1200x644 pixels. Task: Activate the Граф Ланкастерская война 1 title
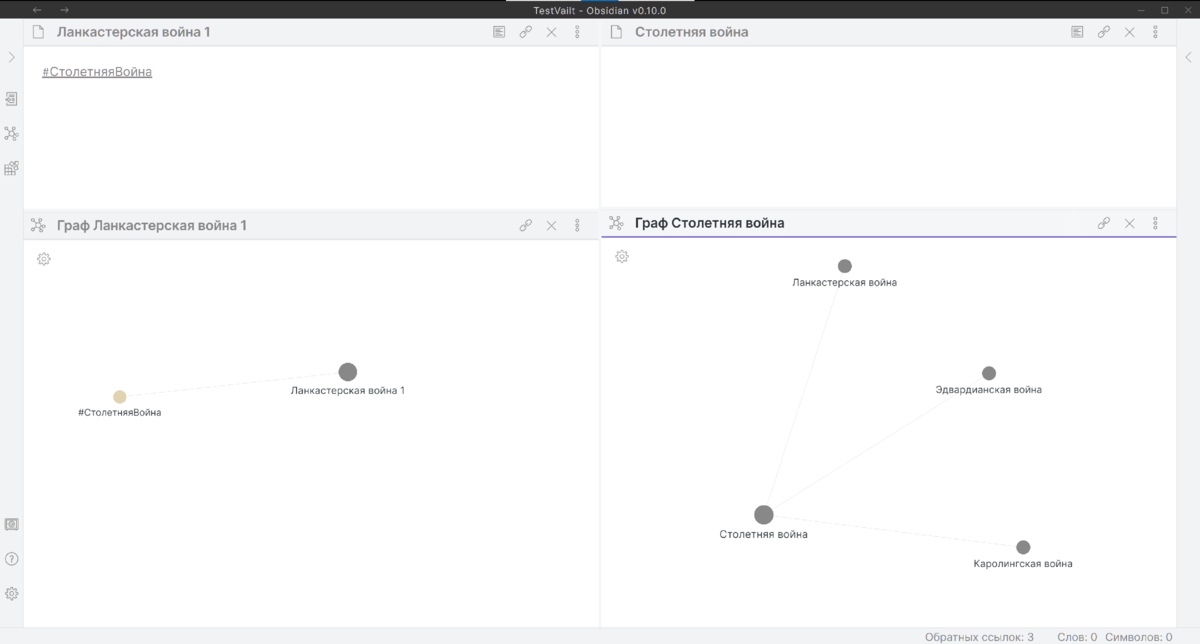point(152,225)
